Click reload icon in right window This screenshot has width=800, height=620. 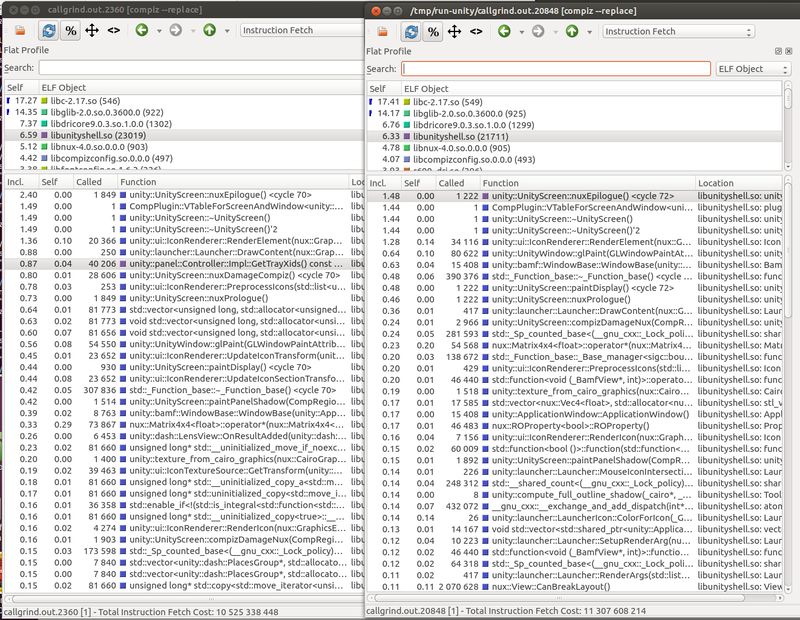pyautogui.click(x=411, y=32)
